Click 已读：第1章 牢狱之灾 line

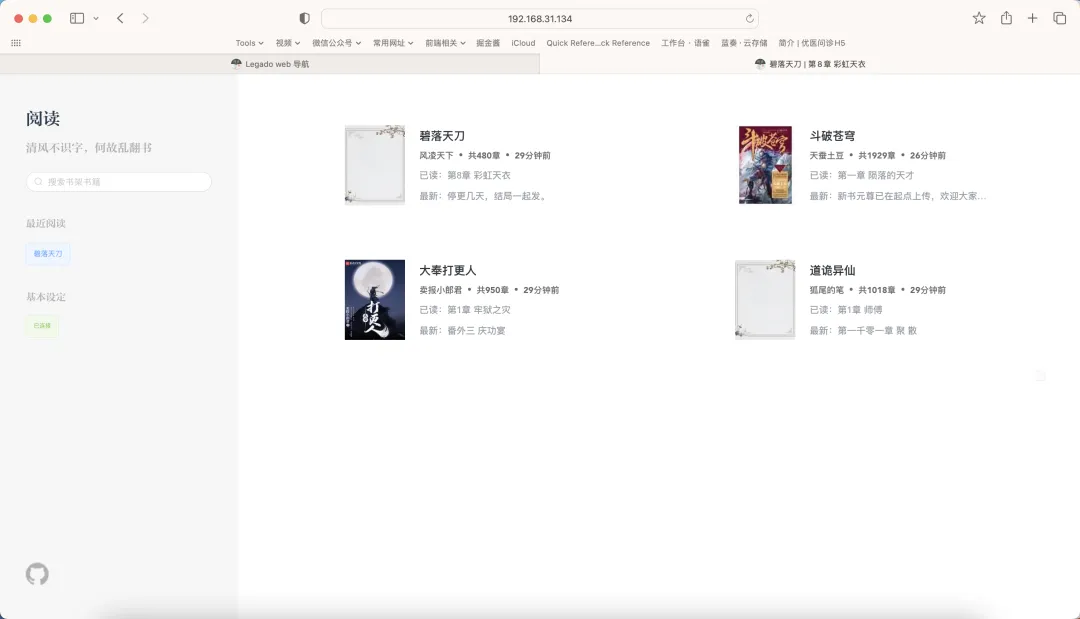(x=465, y=310)
